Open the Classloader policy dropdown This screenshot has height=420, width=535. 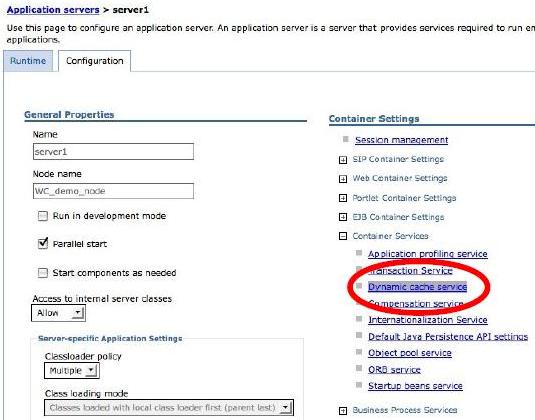pos(72,371)
